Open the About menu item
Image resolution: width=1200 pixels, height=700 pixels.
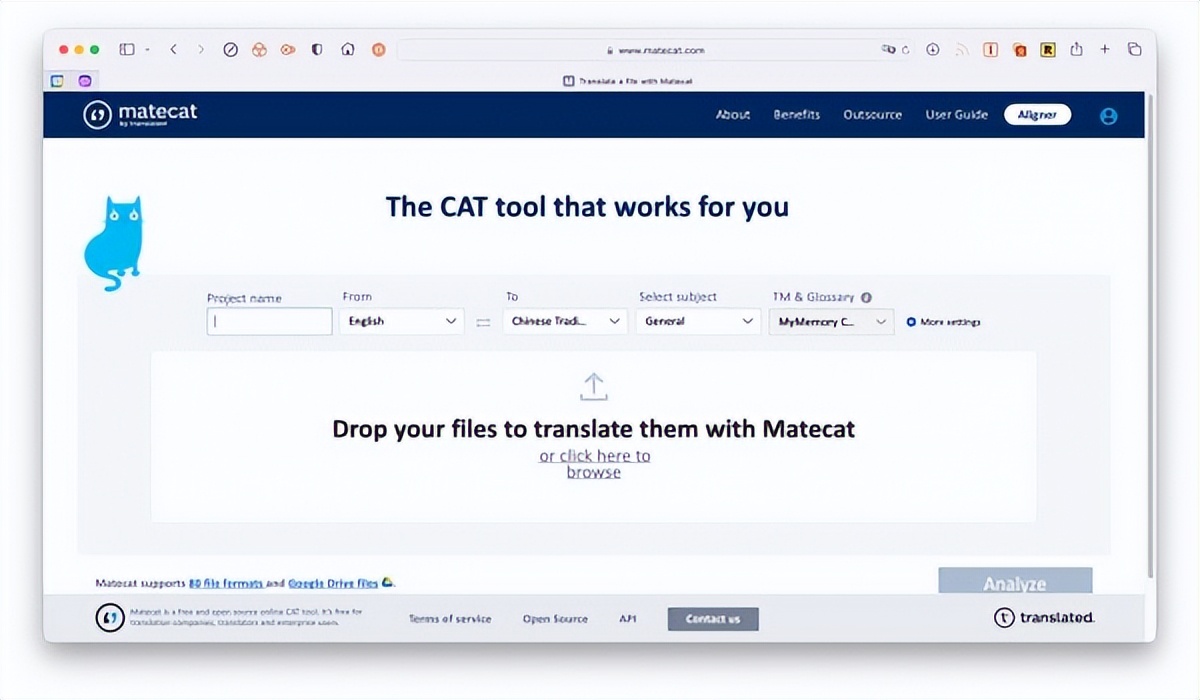coord(733,115)
